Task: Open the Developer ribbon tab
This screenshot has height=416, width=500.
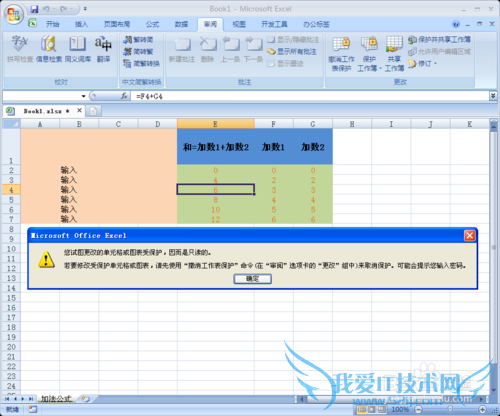Action: pos(274,24)
